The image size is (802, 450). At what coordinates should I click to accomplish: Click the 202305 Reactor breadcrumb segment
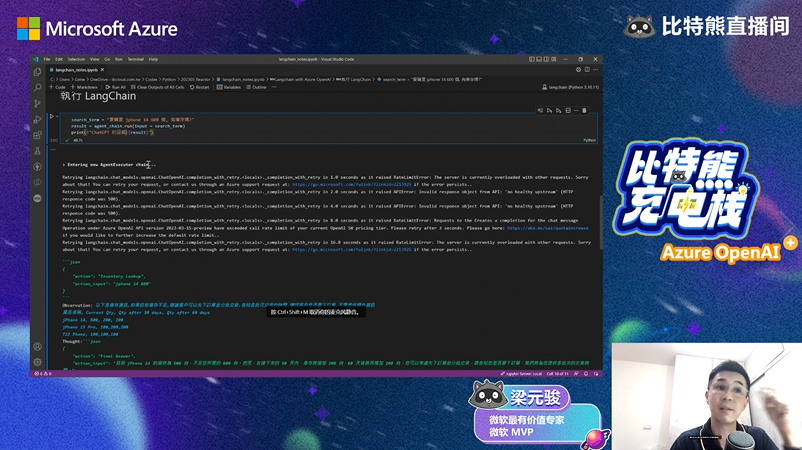(196, 80)
